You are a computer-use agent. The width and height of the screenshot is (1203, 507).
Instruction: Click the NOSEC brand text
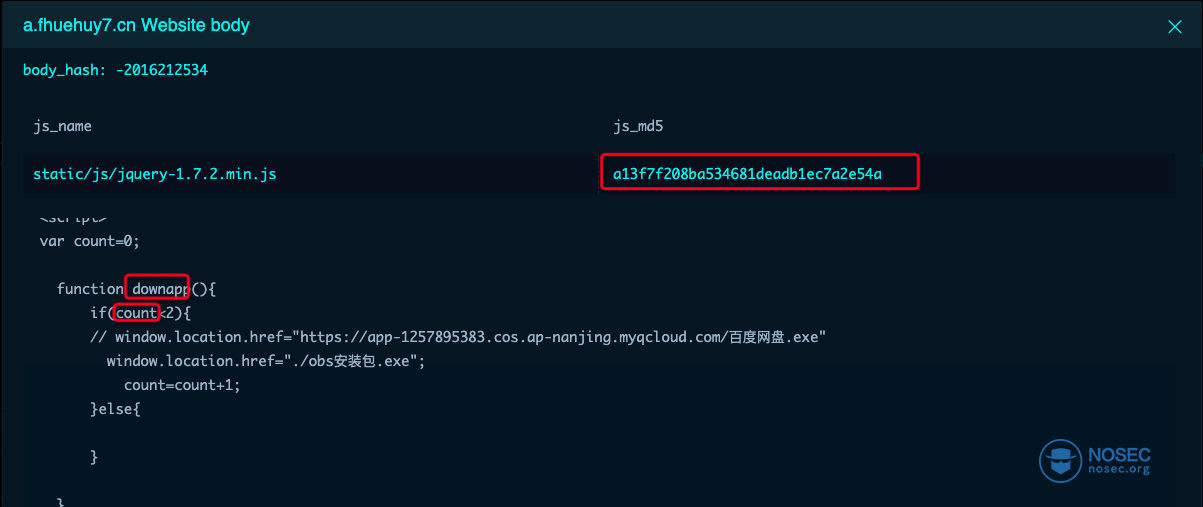click(x=1119, y=453)
